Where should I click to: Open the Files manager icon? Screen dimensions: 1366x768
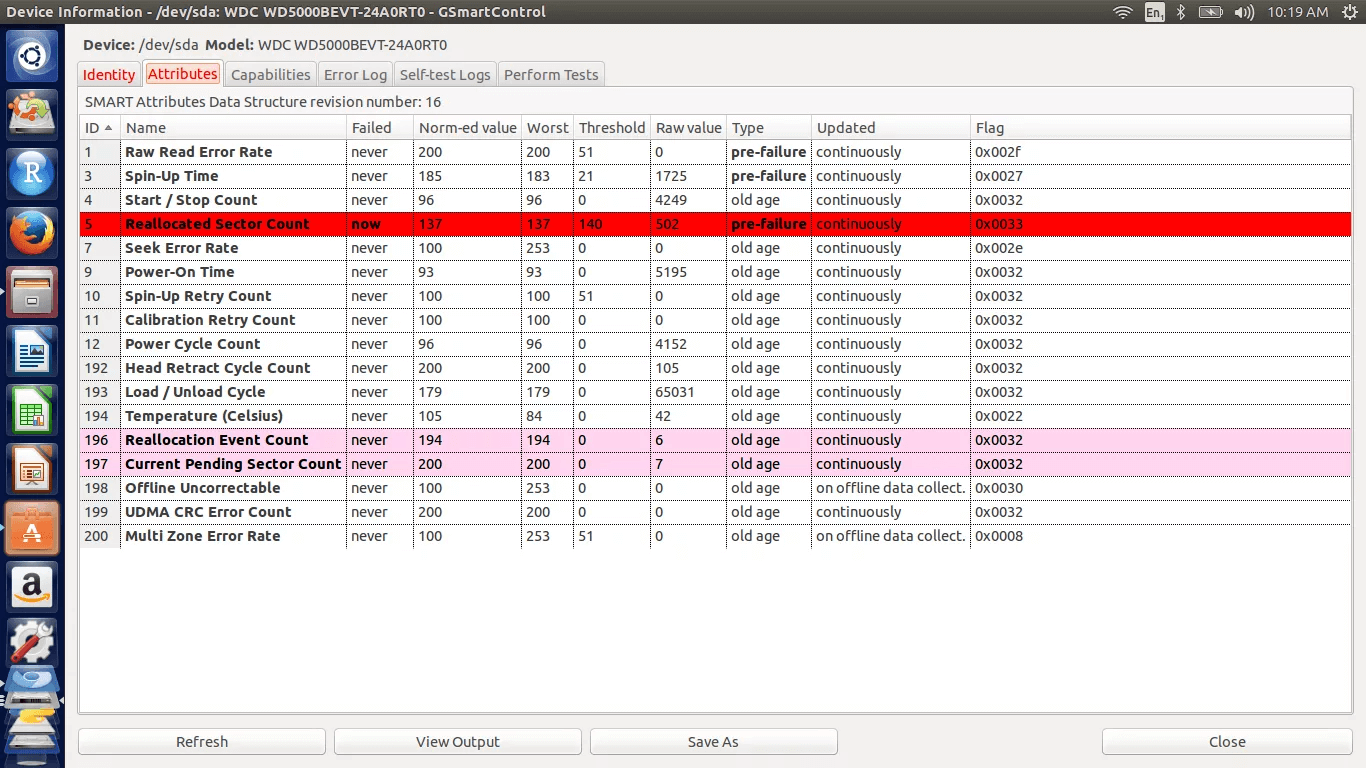tap(32, 292)
